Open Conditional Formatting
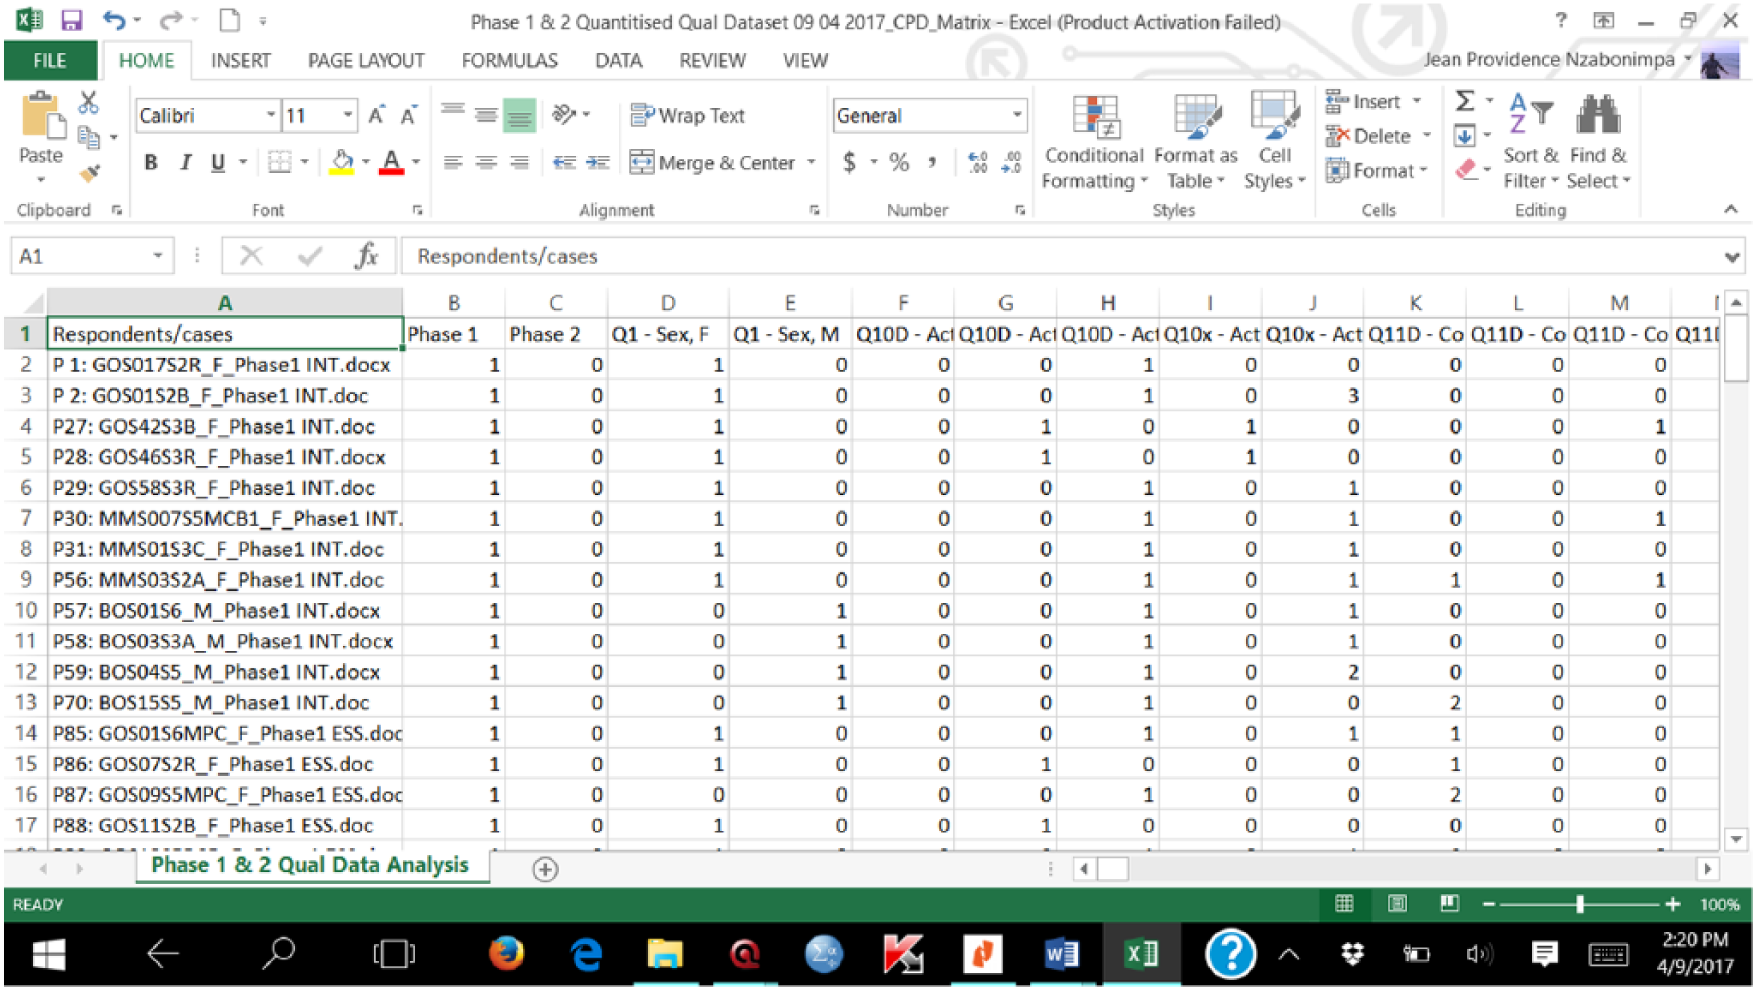The height and width of the screenshot is (990, 1756). tap(1094, 142)
